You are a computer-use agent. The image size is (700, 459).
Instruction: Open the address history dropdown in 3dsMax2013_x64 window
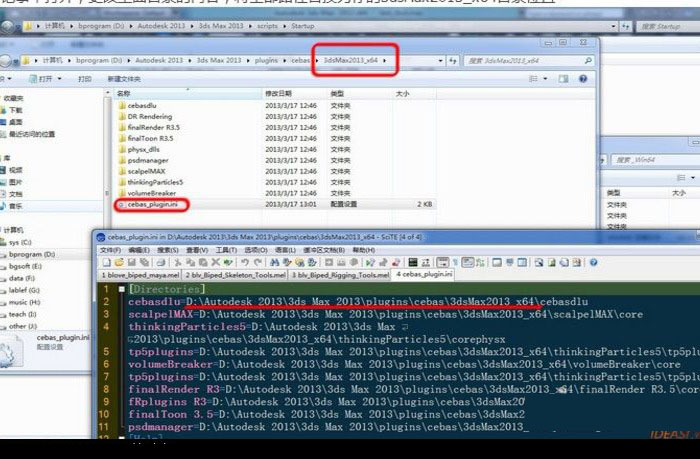click(x=441, y=60)
